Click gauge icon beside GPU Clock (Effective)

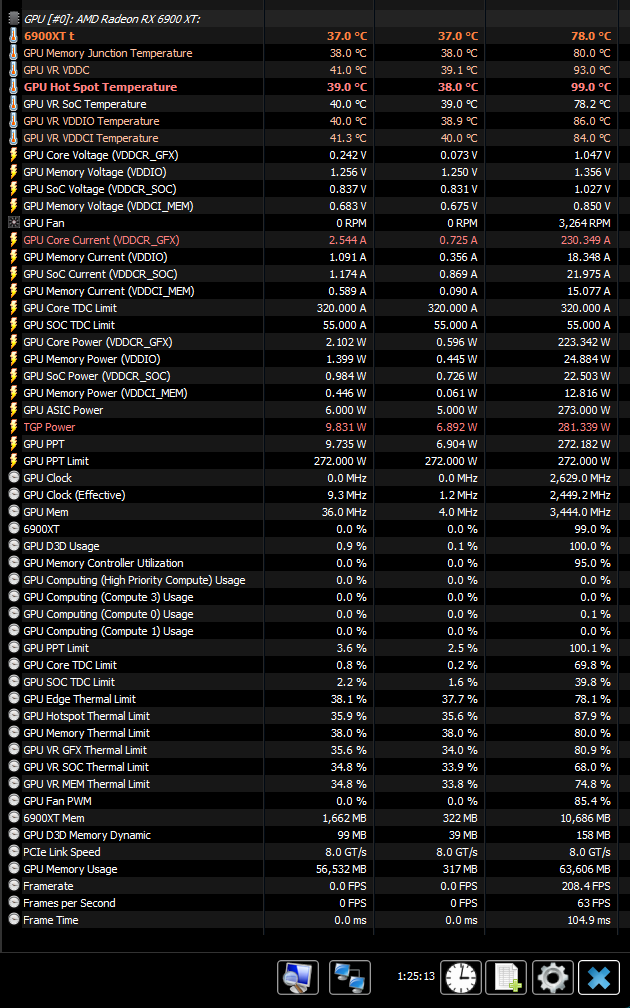tap(14, 495)
